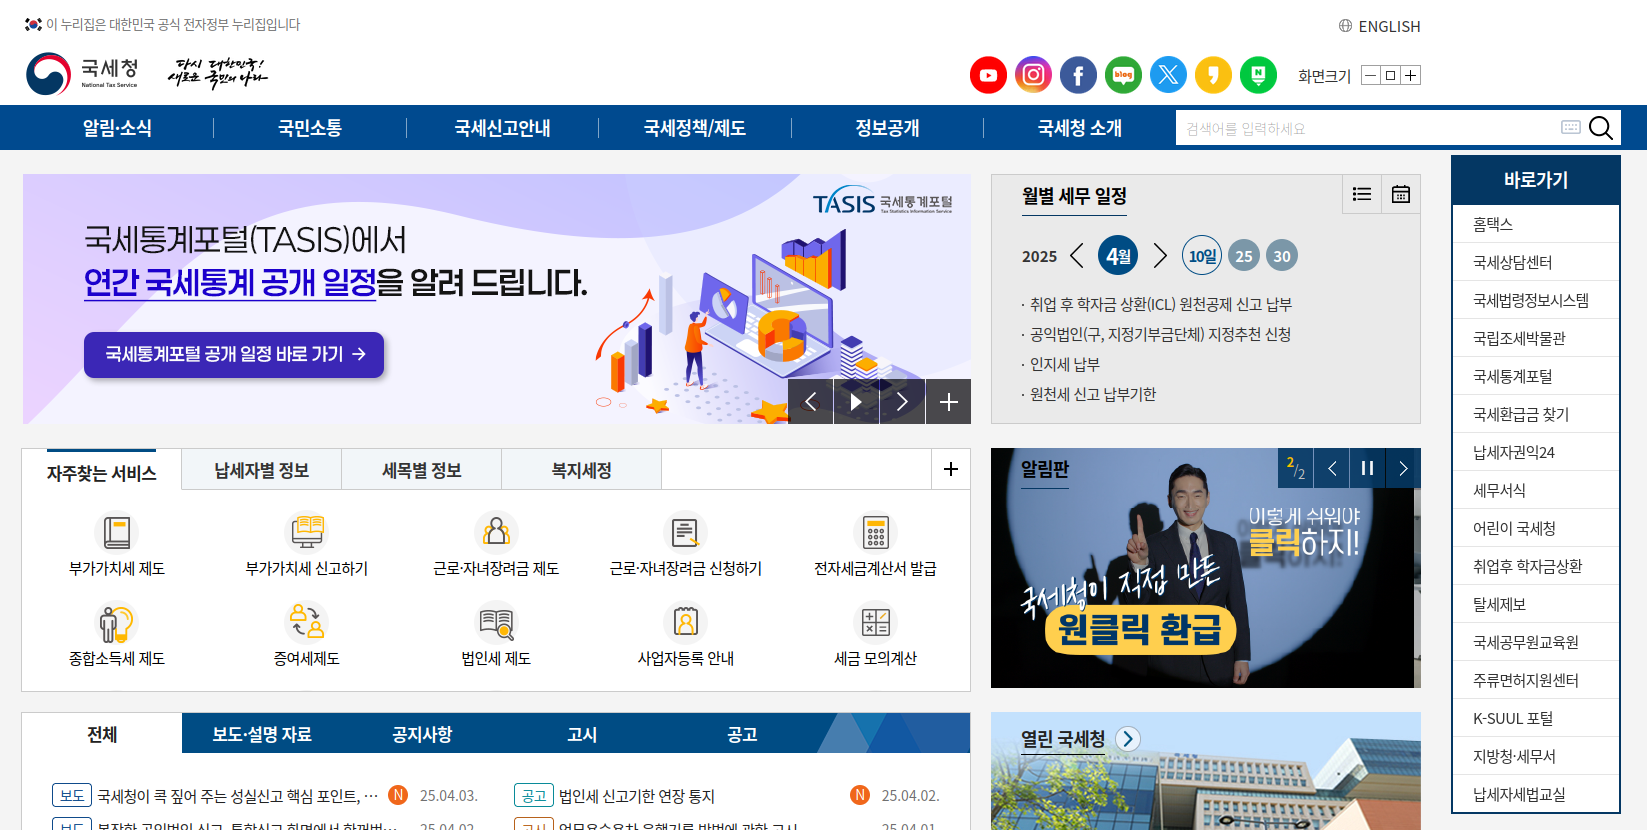
Task: Switch tax schedule to list view icon
Action: 1361,194
